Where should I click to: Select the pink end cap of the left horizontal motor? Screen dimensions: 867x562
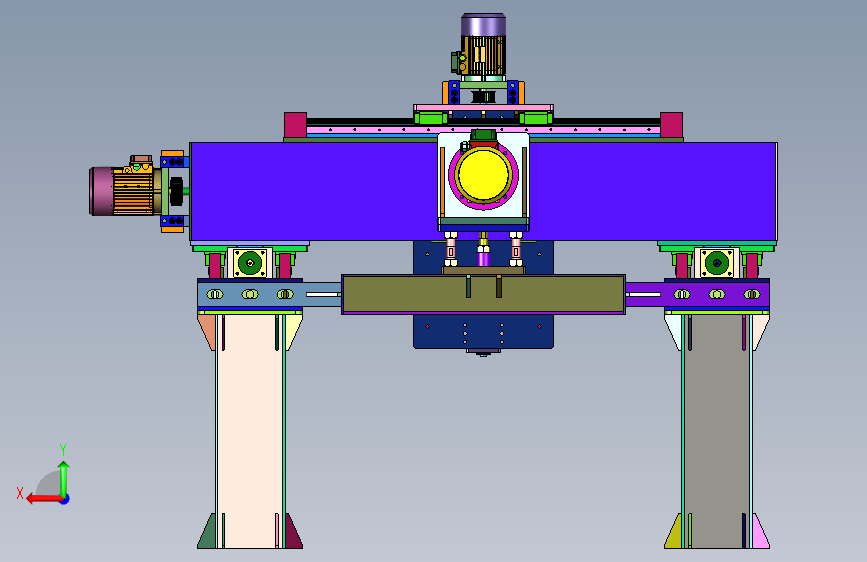[x=101, y=191]
